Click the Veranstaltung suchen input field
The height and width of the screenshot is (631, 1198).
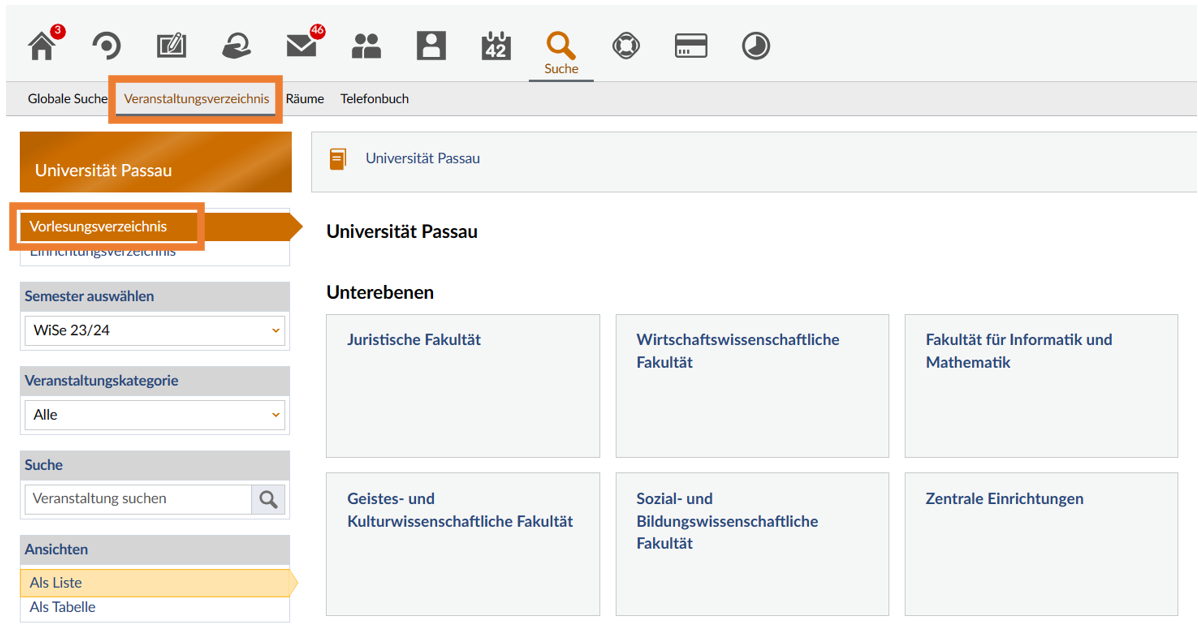(x=138, y=499)
